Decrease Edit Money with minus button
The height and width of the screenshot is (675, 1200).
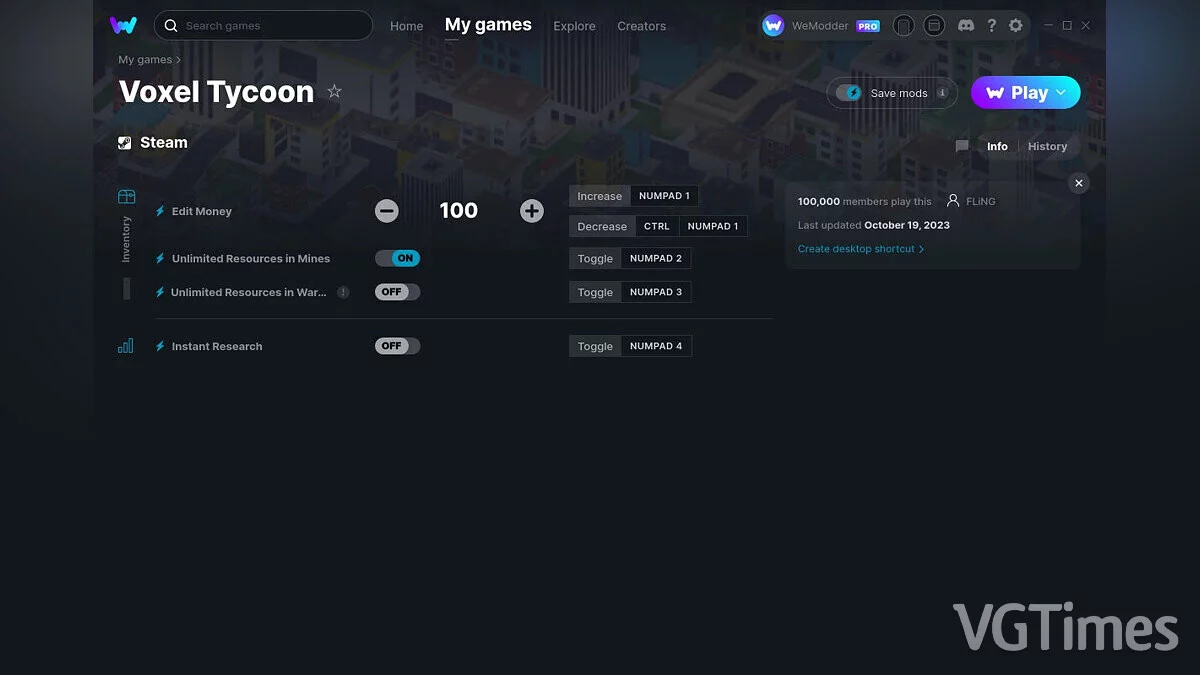(x=387, y=211)
